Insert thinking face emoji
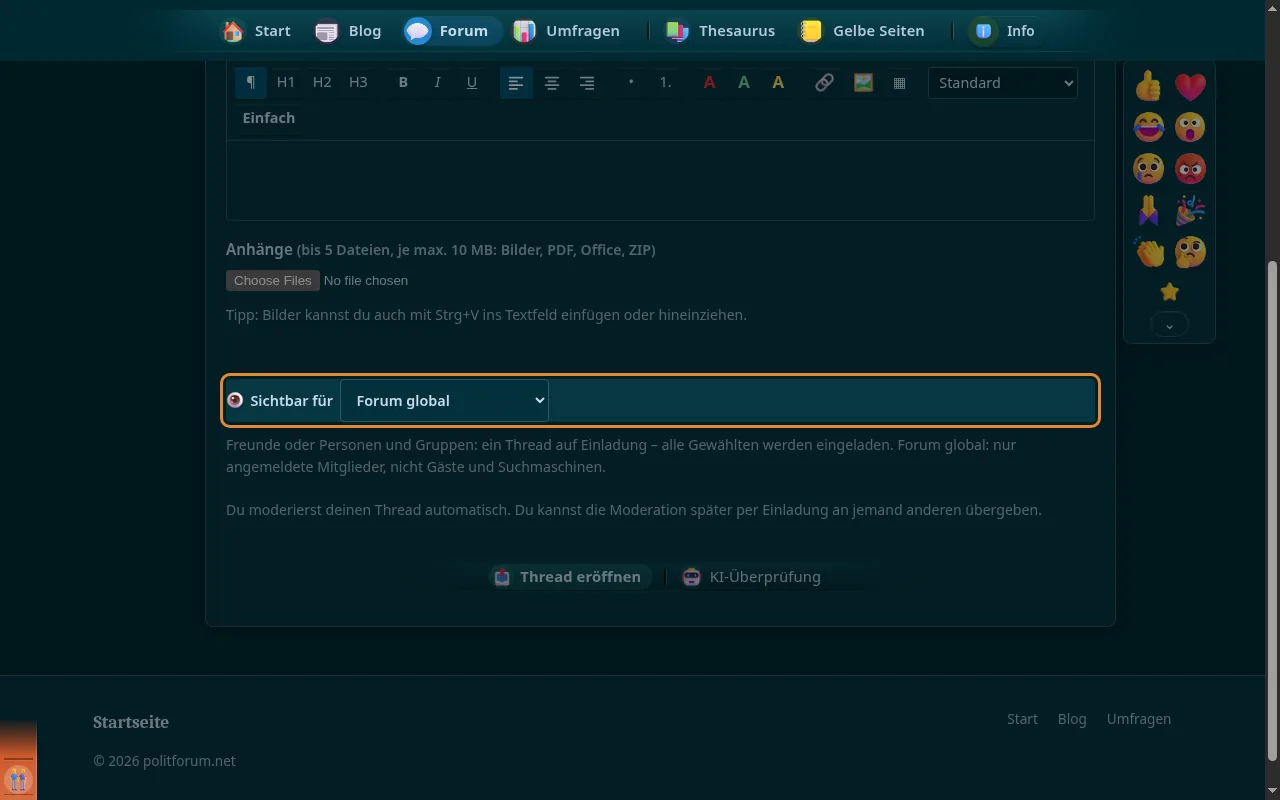 coord(1190,251)
